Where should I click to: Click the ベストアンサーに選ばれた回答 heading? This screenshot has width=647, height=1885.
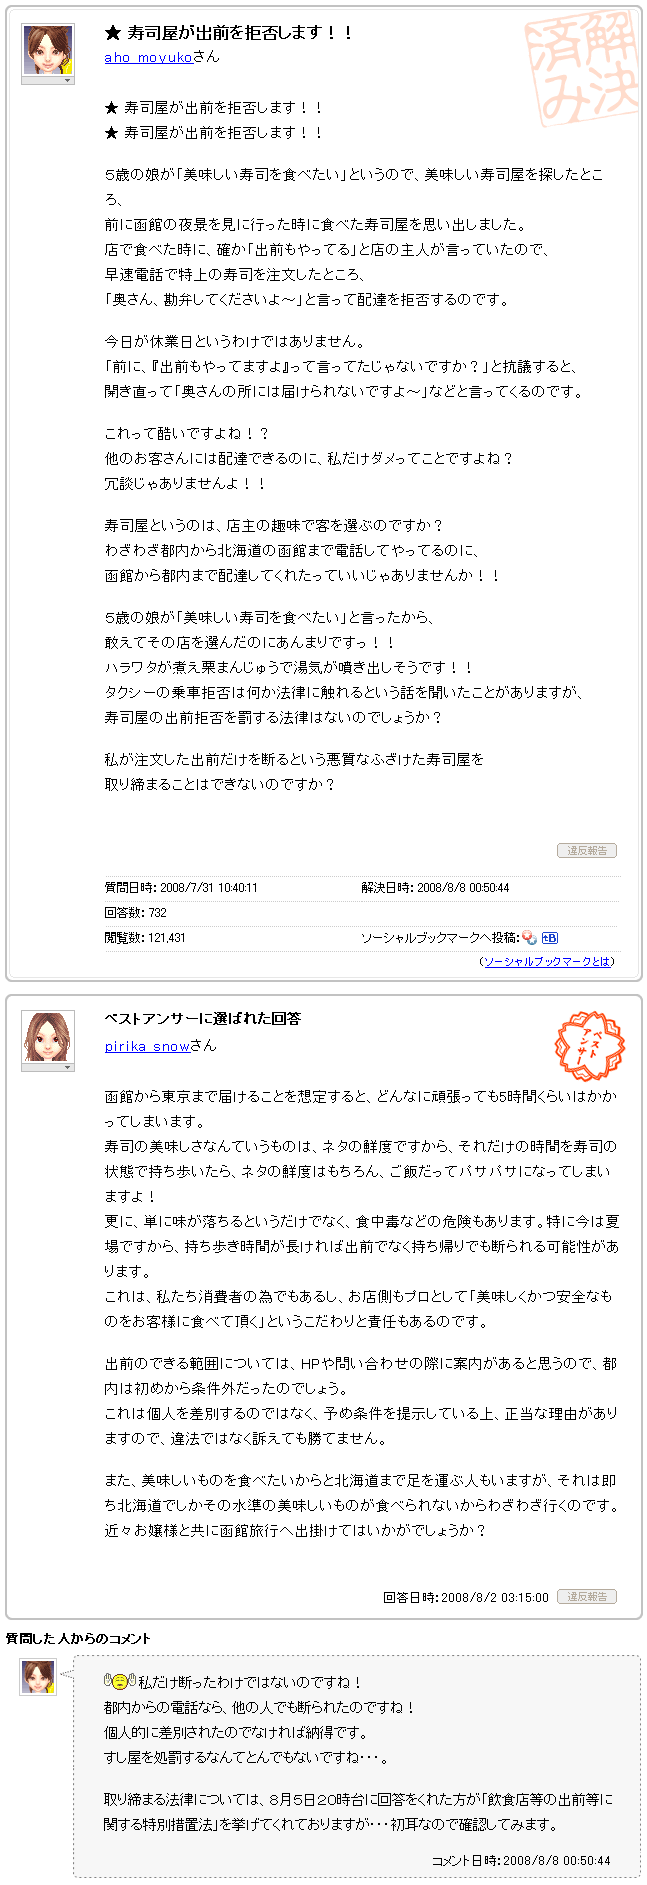[x=203, y=1018]
